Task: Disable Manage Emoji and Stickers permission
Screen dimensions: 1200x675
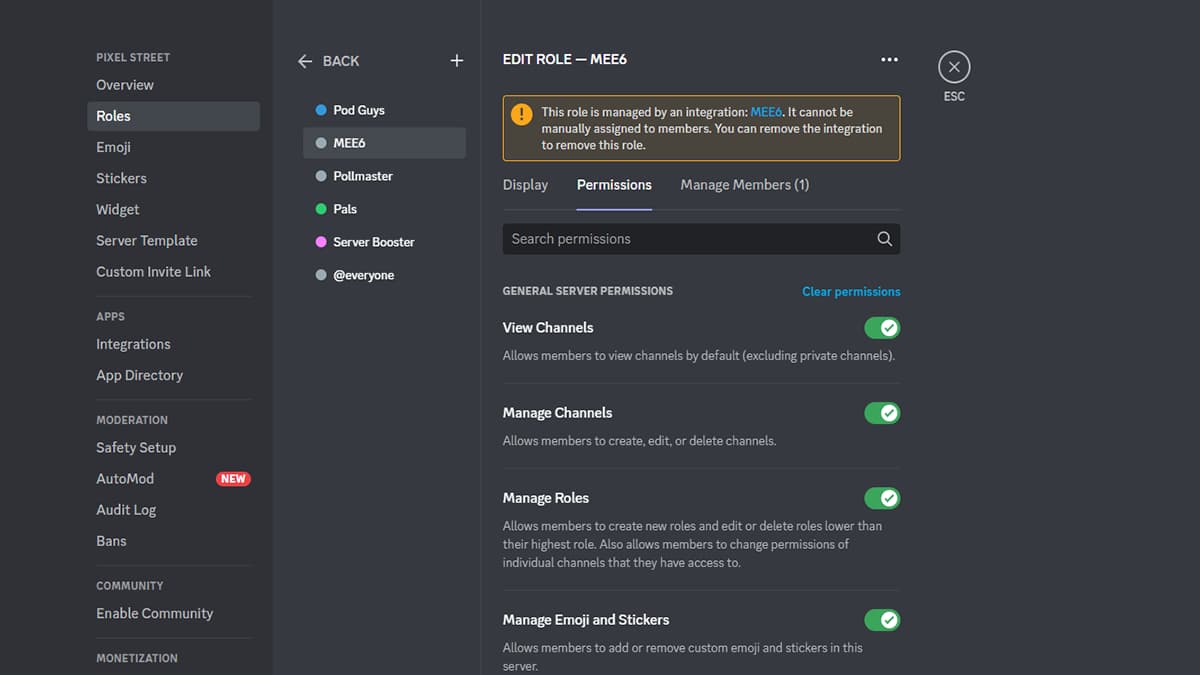Action: [882, 620]
